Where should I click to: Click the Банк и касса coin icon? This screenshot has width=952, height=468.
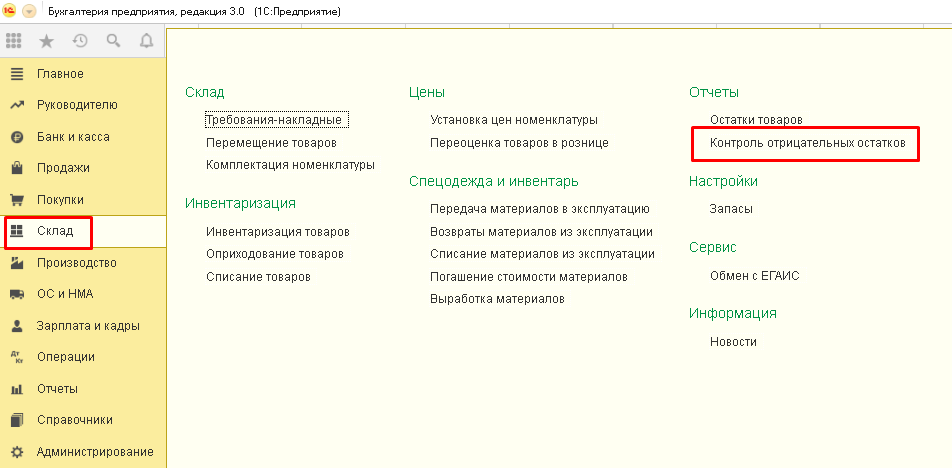(17, 137)
